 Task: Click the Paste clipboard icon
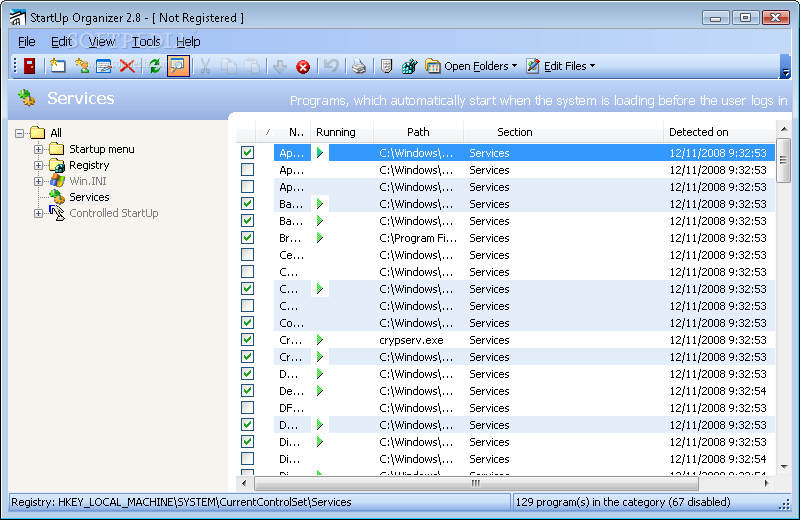[253, 66]
